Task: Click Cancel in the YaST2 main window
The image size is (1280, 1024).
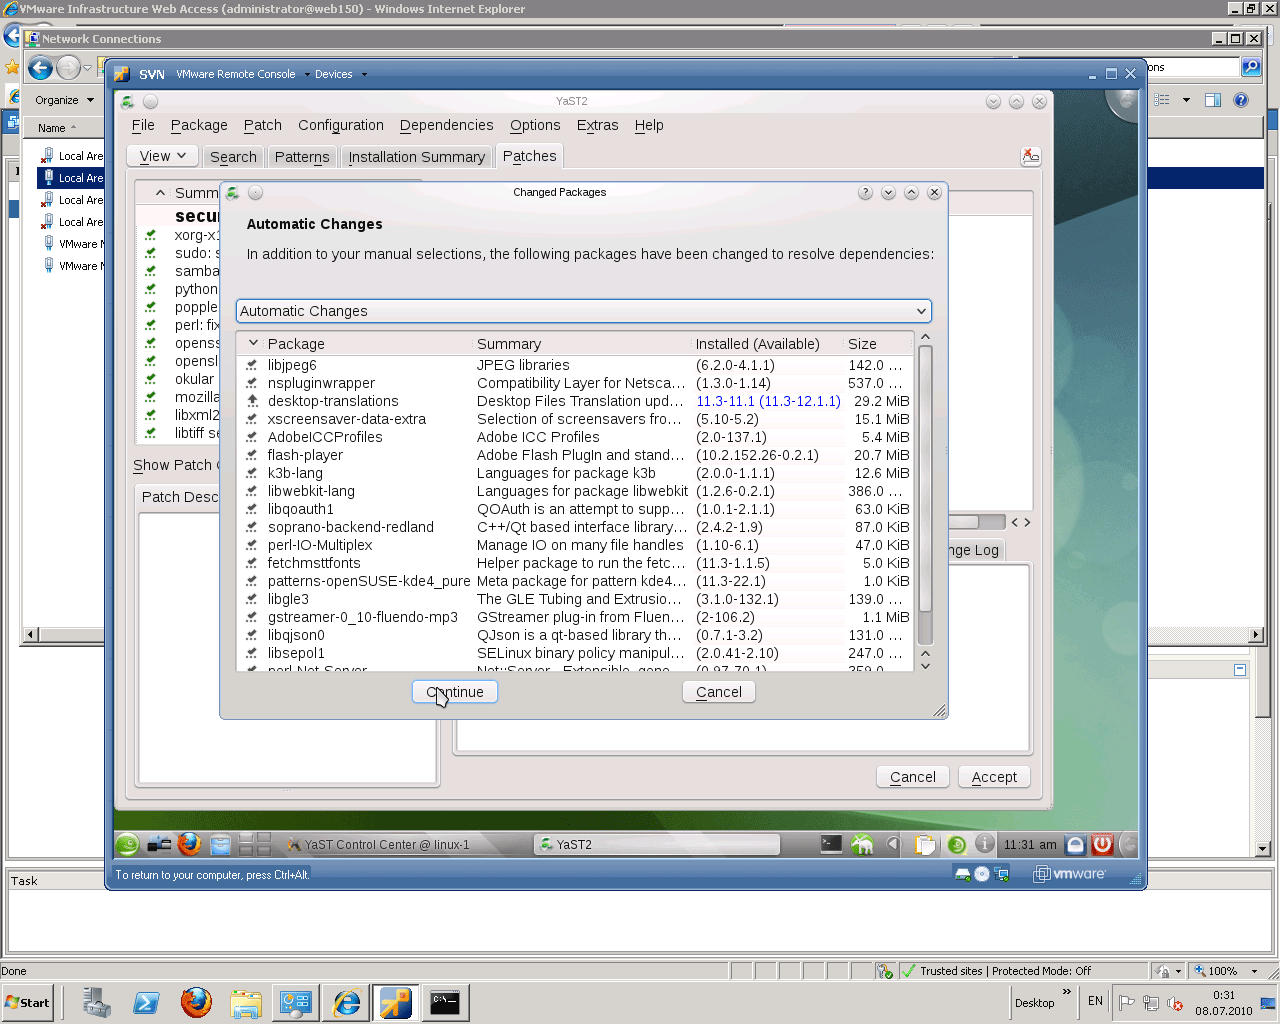Action: [913, 777]
